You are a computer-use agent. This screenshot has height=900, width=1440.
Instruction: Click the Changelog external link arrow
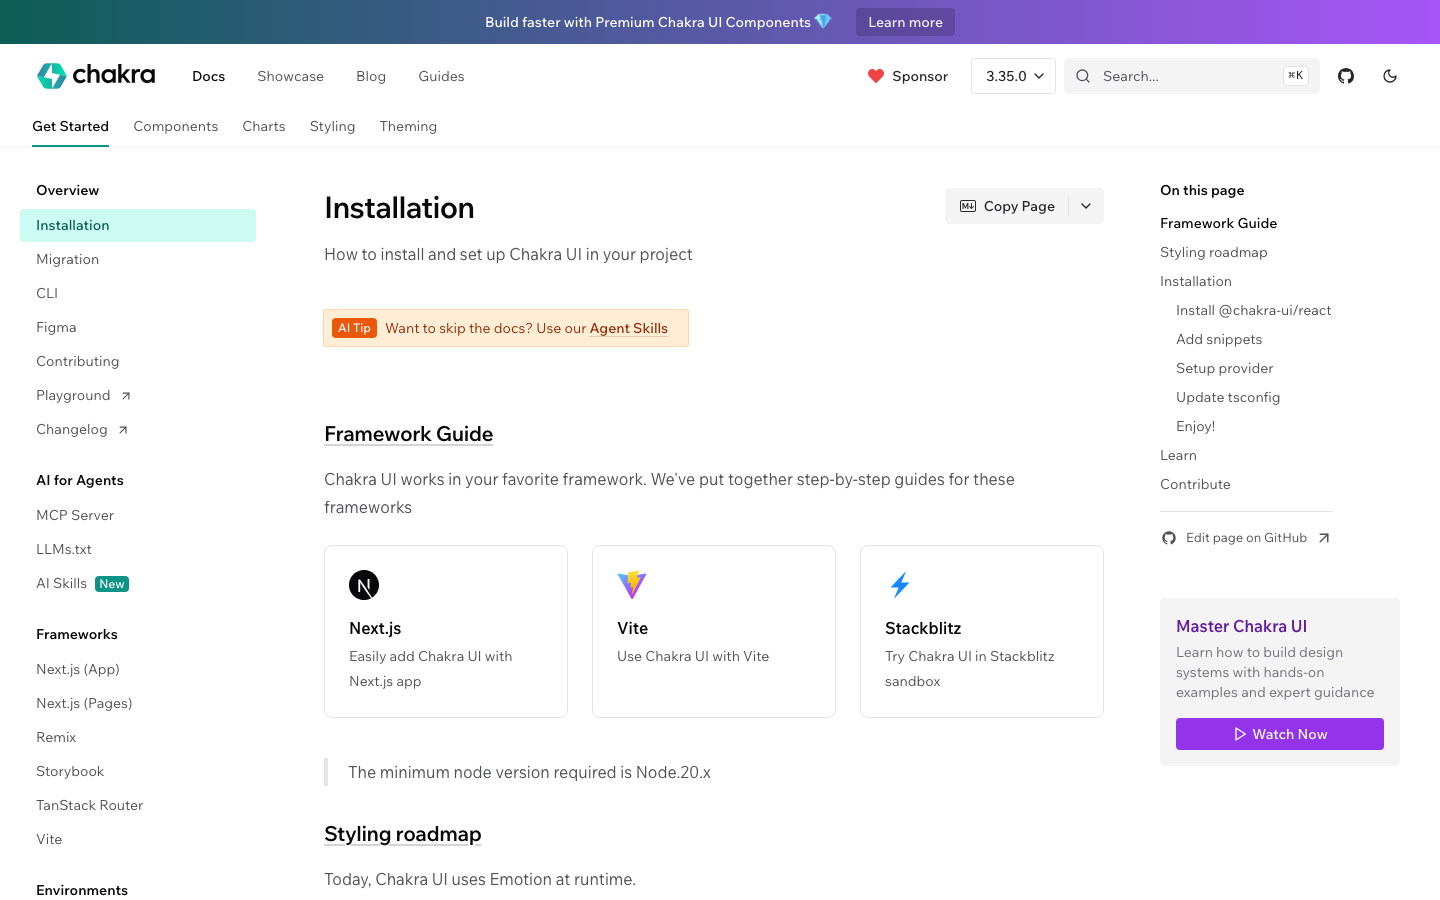tap(123, 430)
